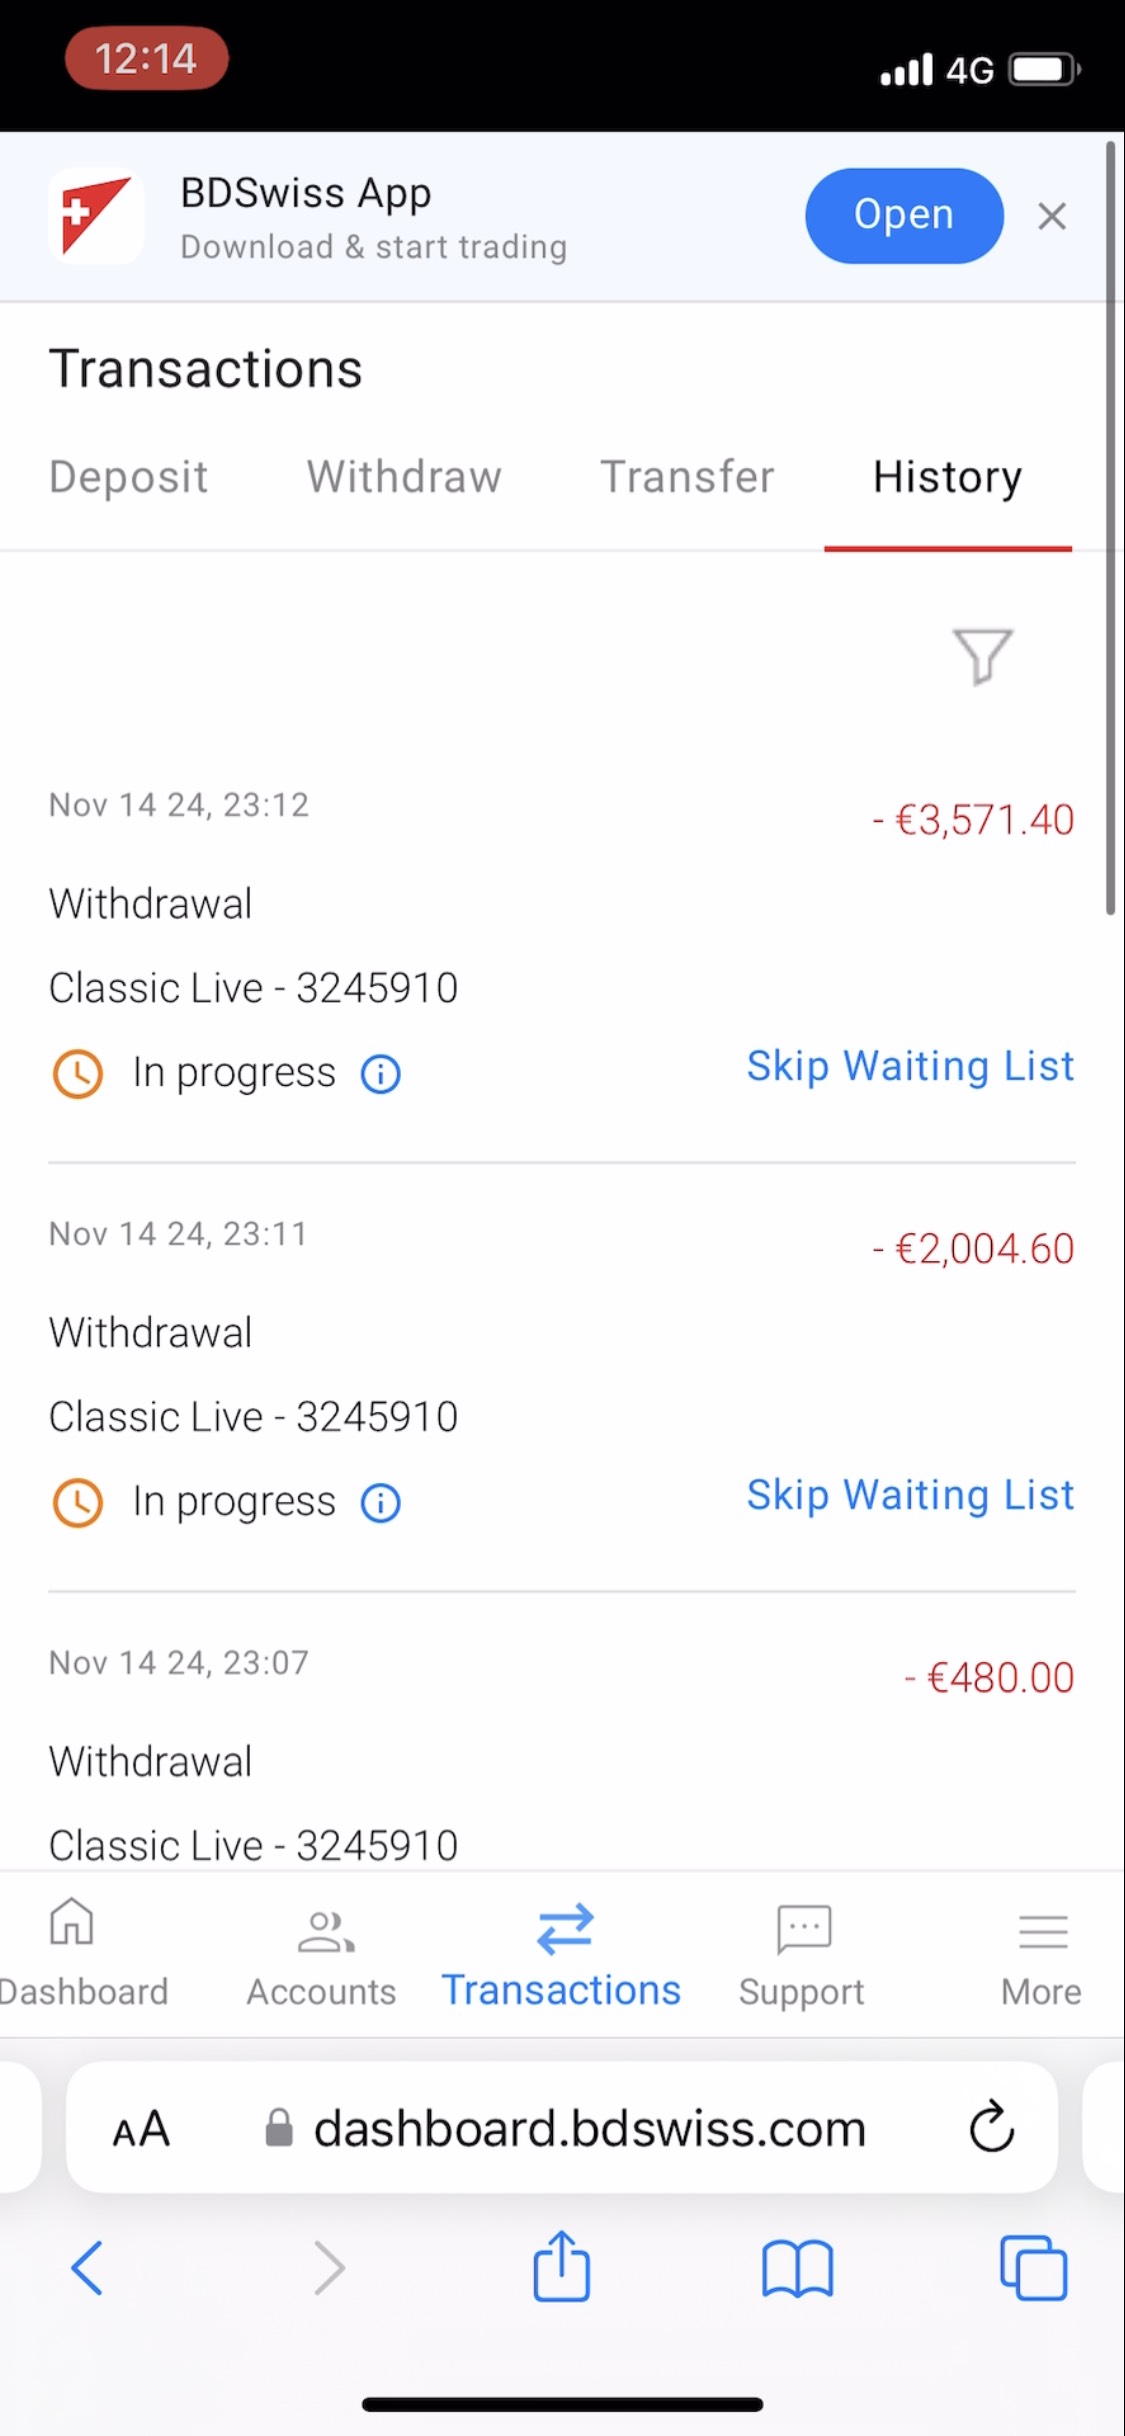Show Safari open tabs overview
This screenshot has height=2436, width=1125.
pyautogui.click(x=1033, y=2267)
